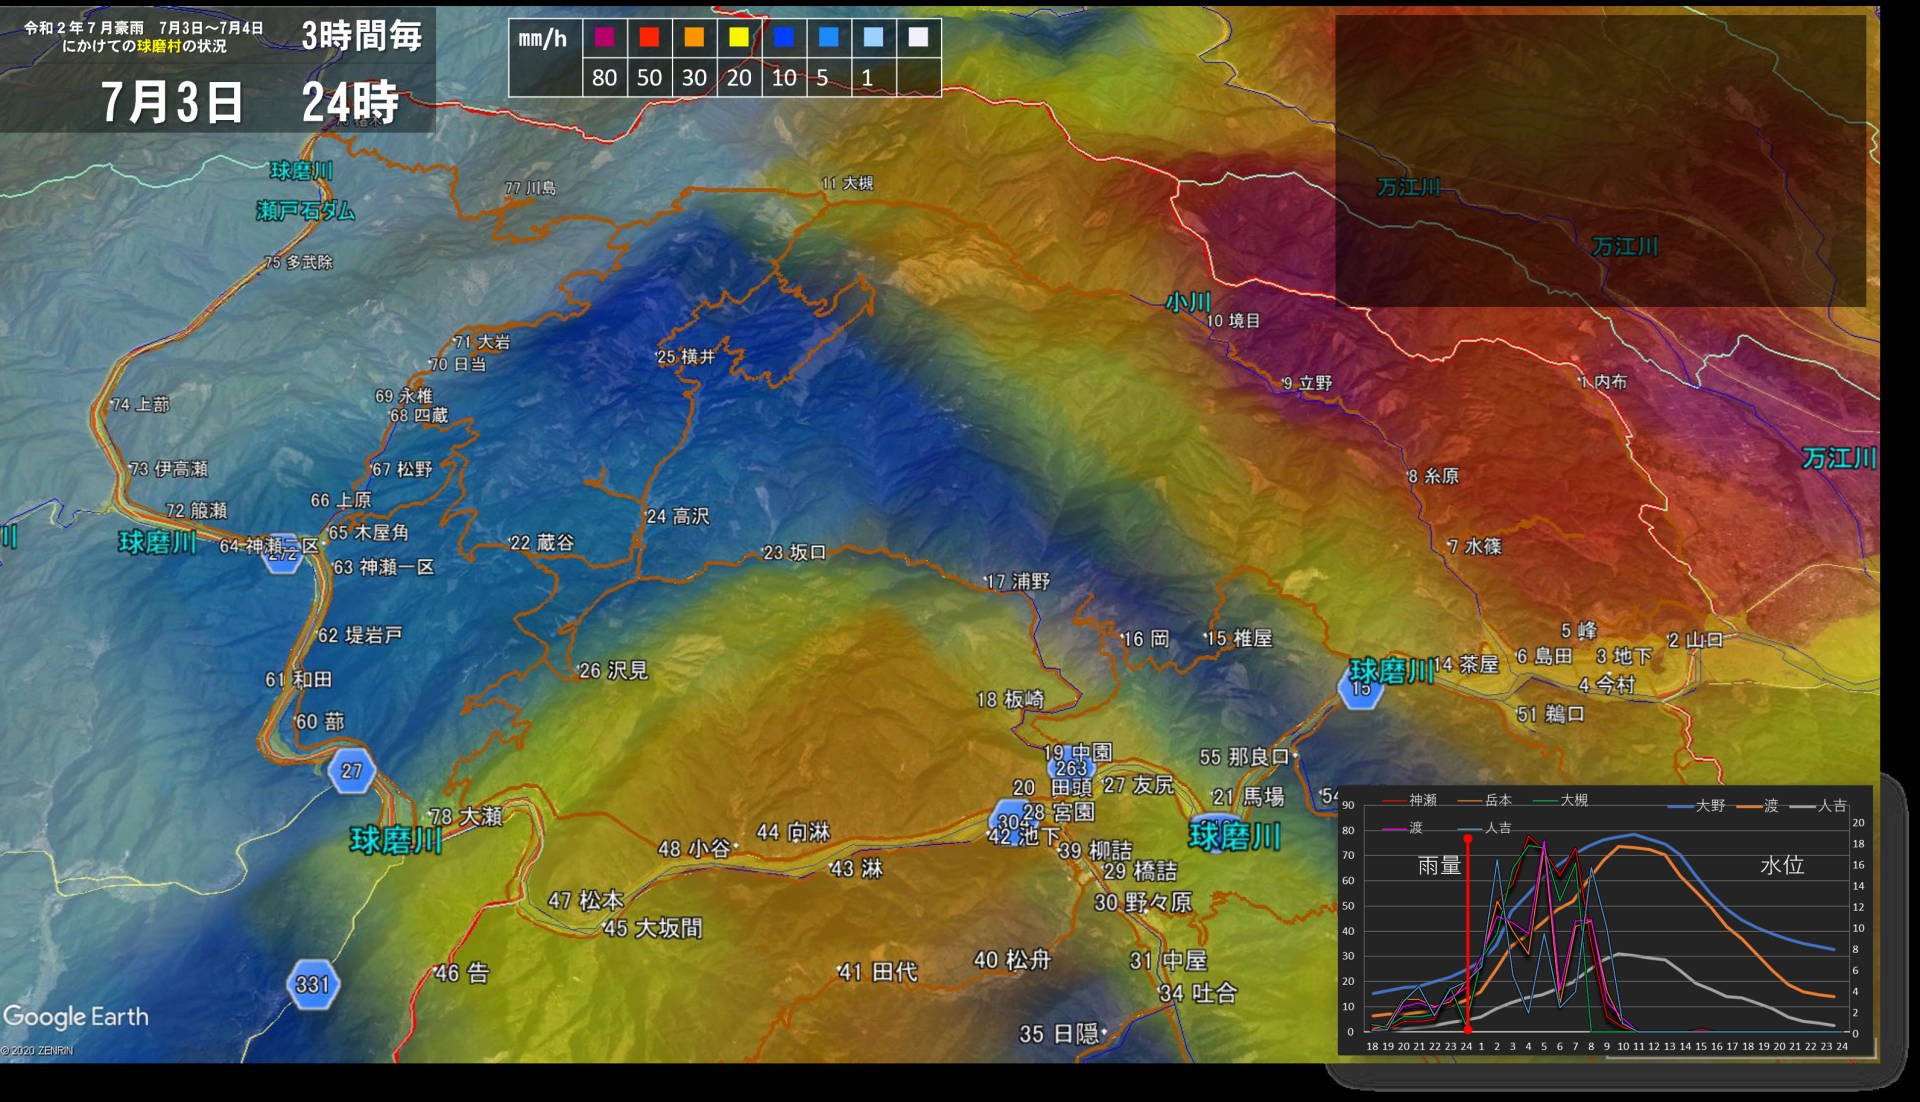Screen dimensions: 1920x1102
Task: Click the 7月3日 date heading
Action: click(x=172, y=102)
